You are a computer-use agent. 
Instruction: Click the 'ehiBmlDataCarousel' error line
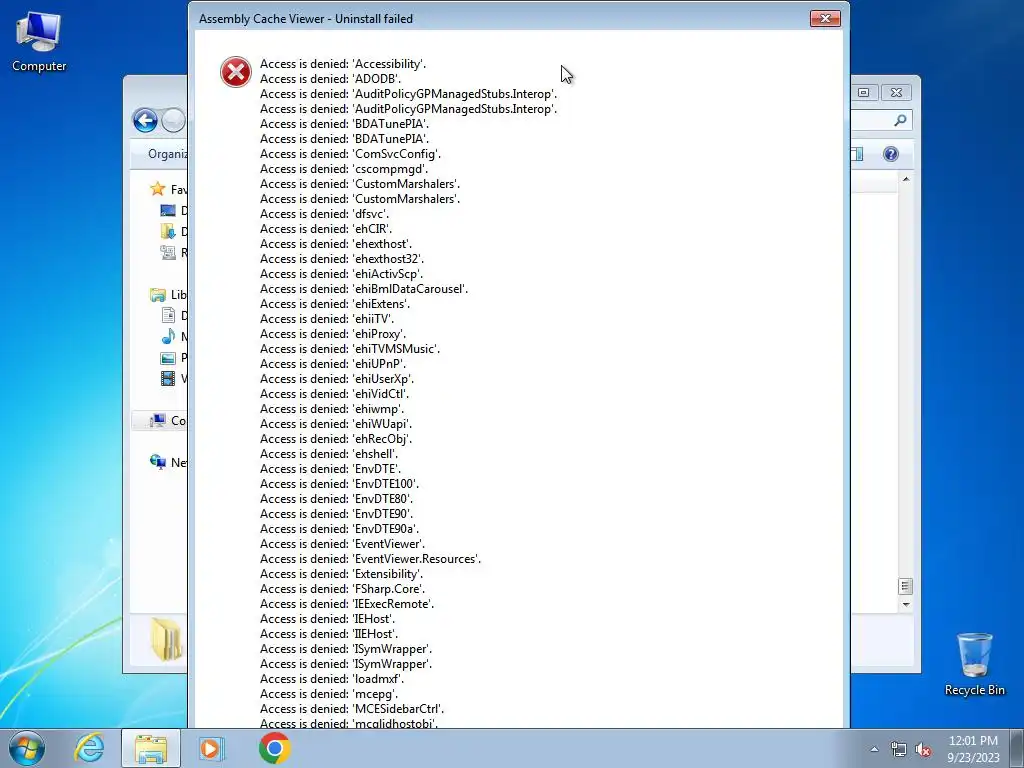point(364,289)
